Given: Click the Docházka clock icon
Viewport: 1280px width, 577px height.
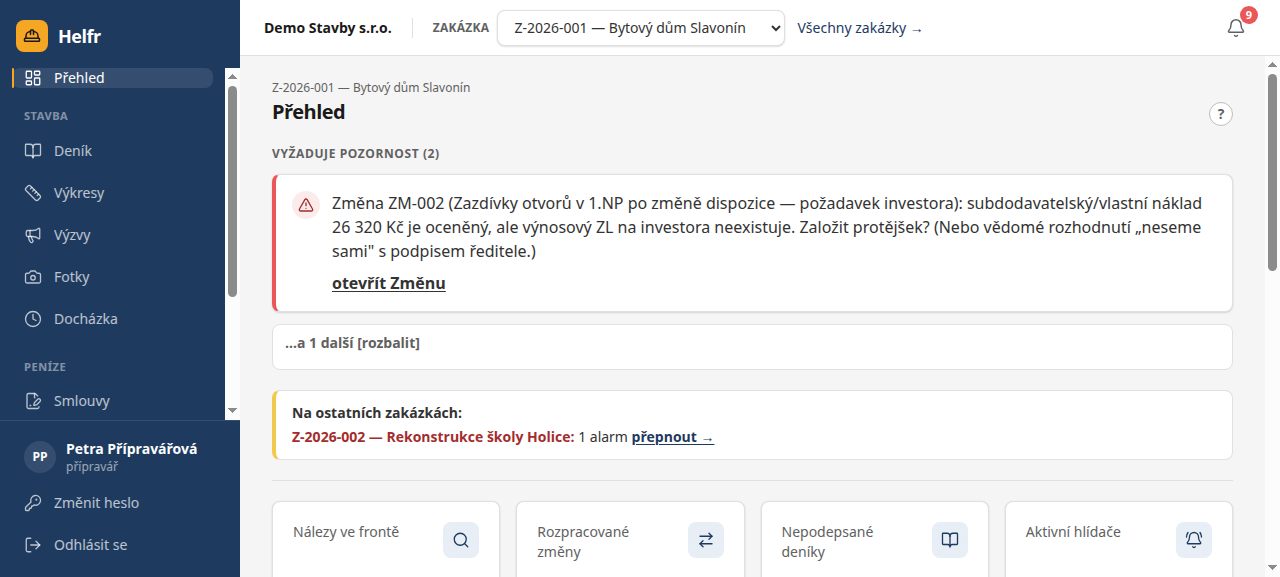Looking at the screenshot, I should (x=33, y=319).
